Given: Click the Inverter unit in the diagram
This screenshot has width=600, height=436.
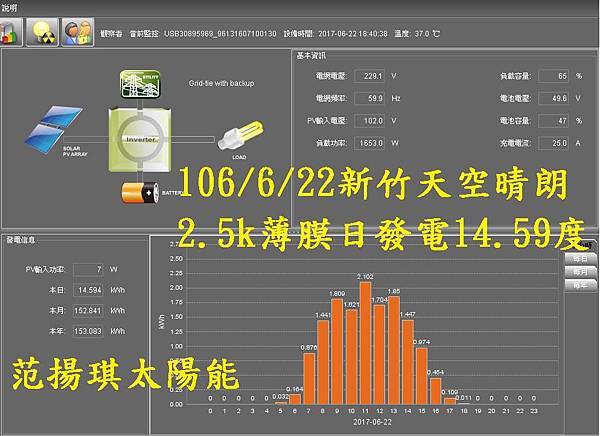Looking at the screenshot, I should (140, 140).
